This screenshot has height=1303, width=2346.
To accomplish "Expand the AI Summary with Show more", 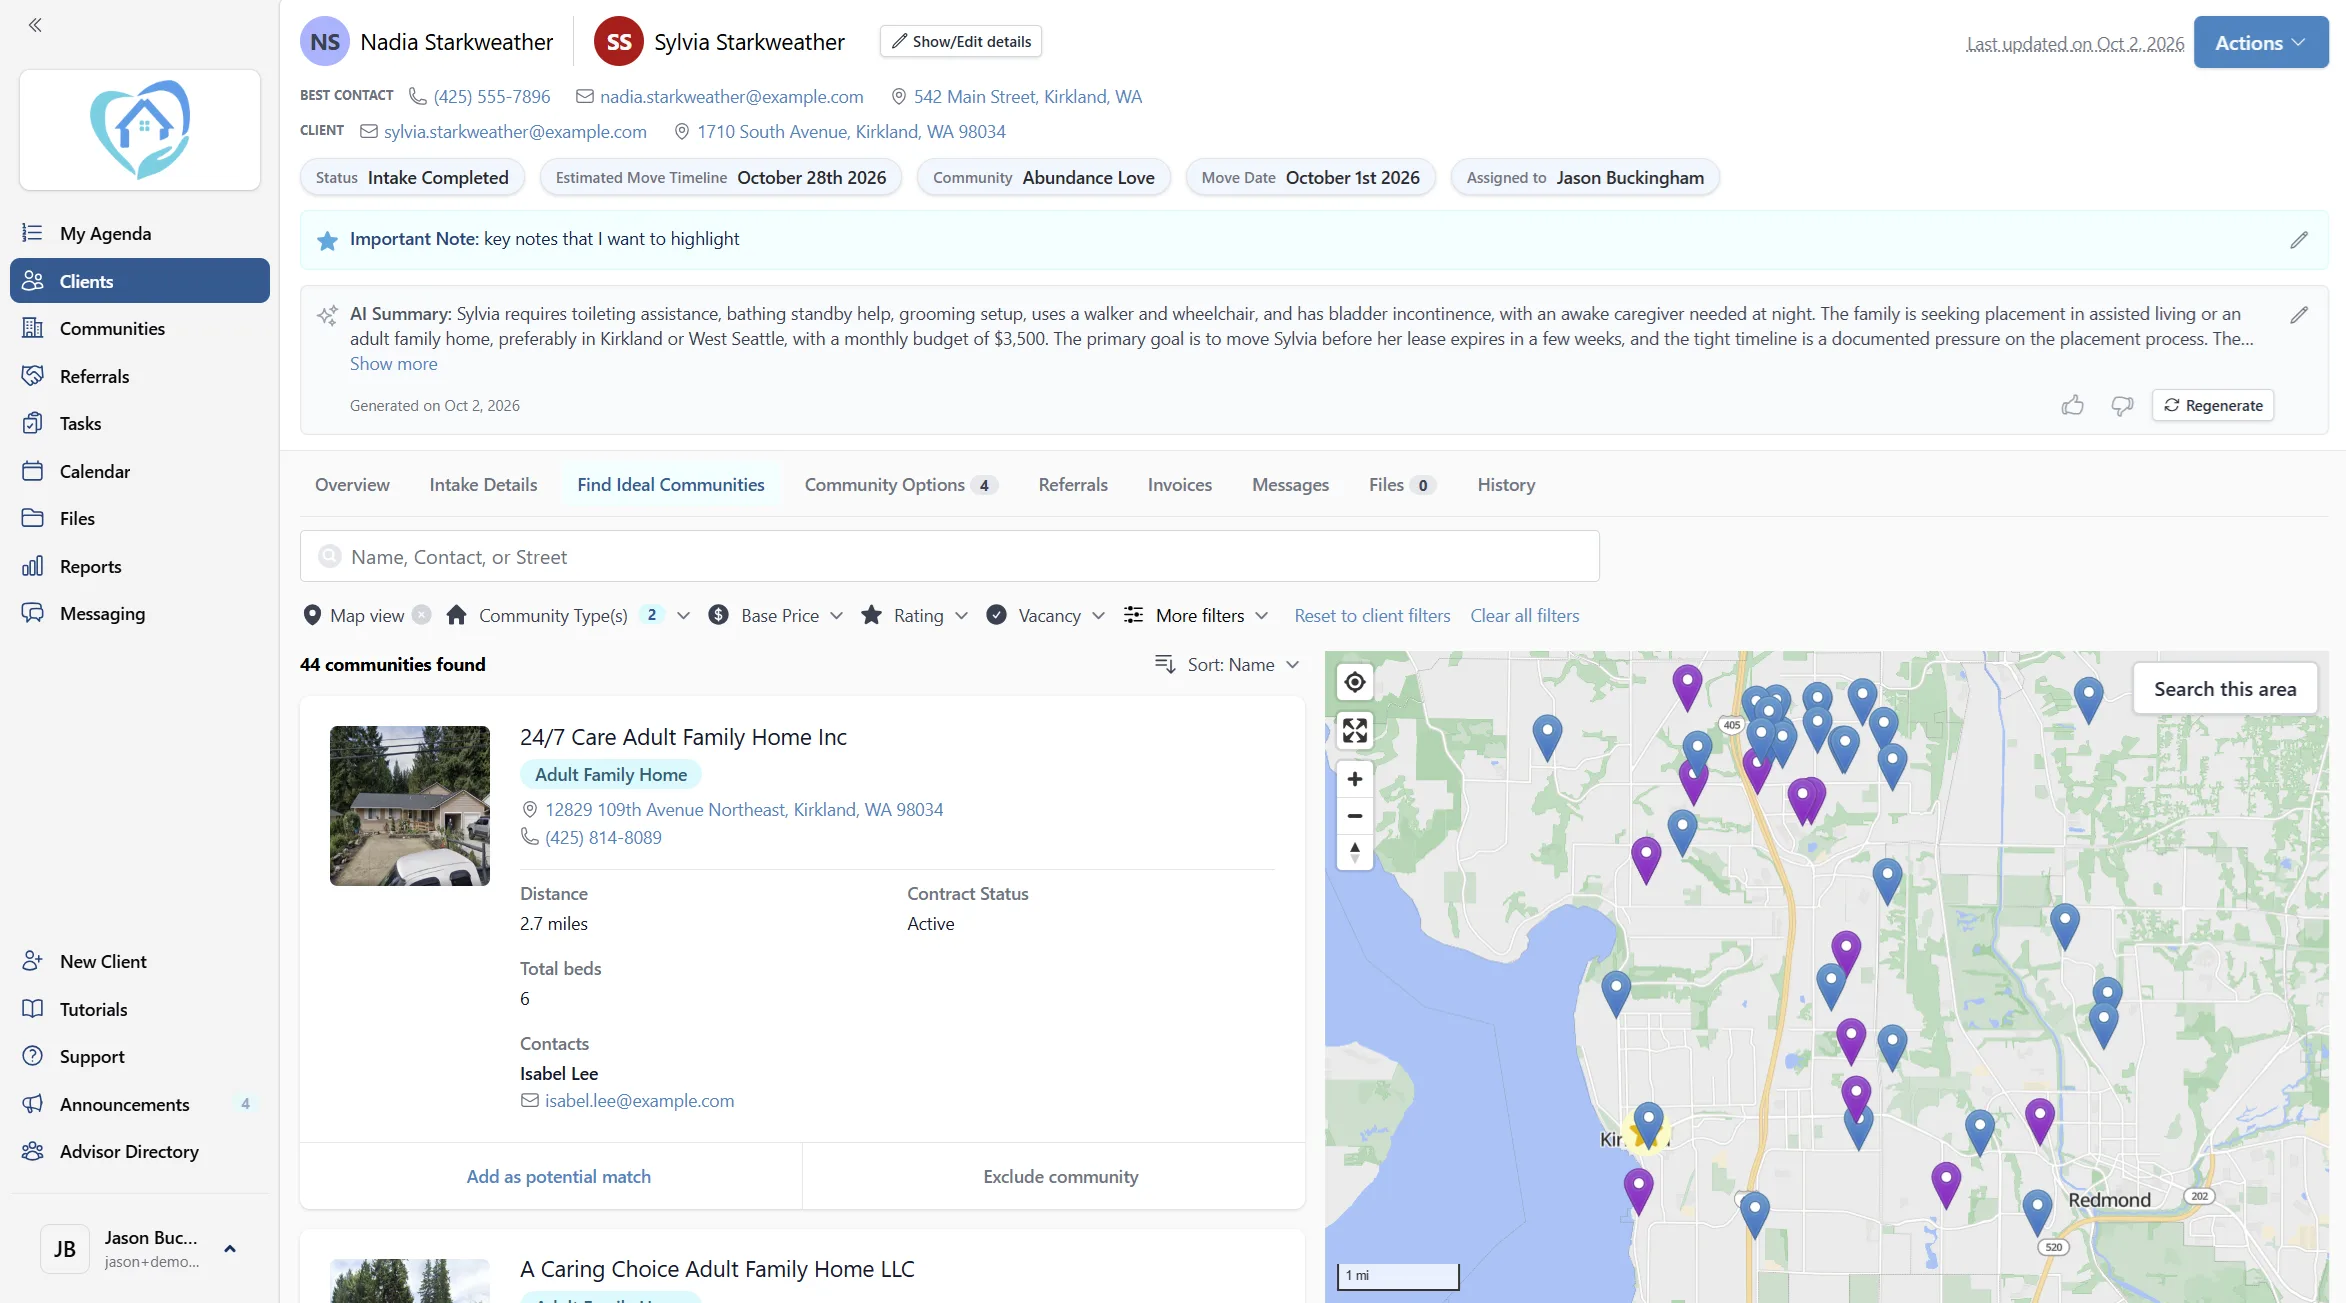I will [x=393, y=364].
